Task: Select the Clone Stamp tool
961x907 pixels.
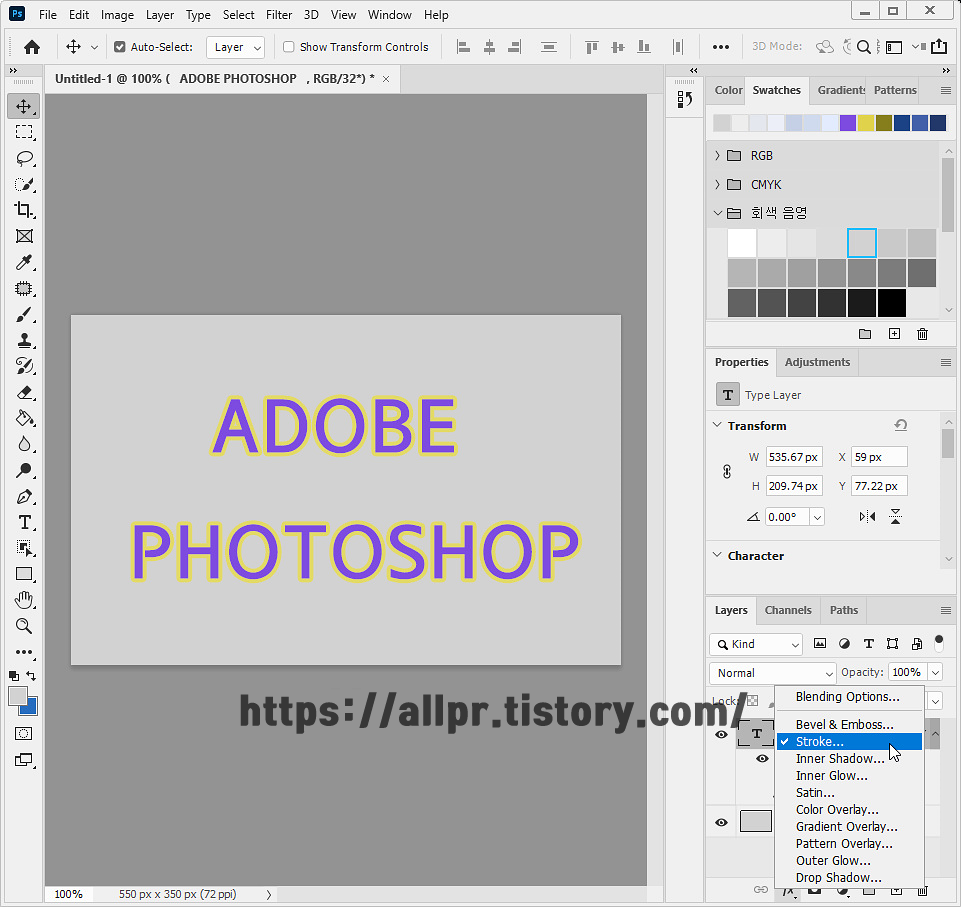Action: [x=24, y=341]
